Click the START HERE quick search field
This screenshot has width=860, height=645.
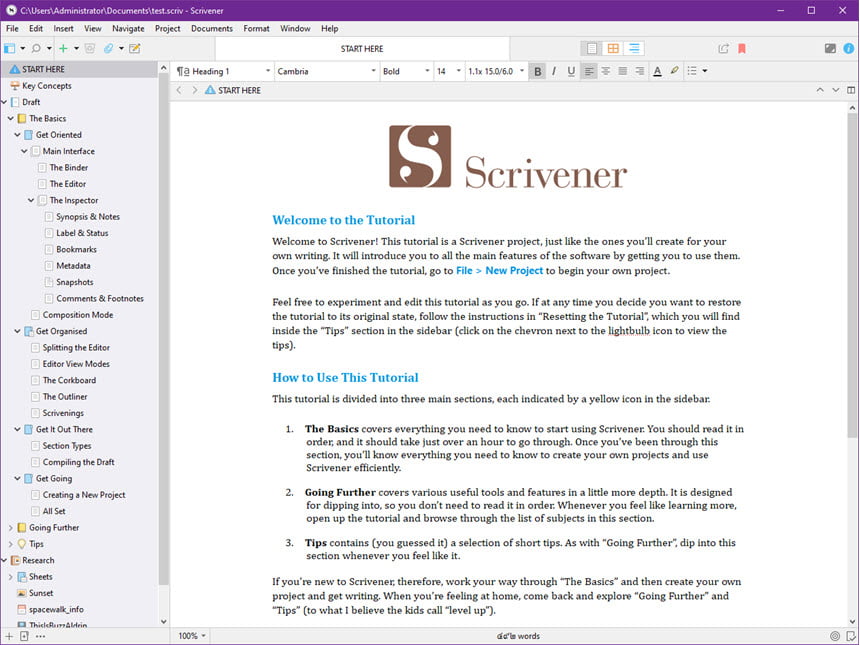click(x=362, y=49)
